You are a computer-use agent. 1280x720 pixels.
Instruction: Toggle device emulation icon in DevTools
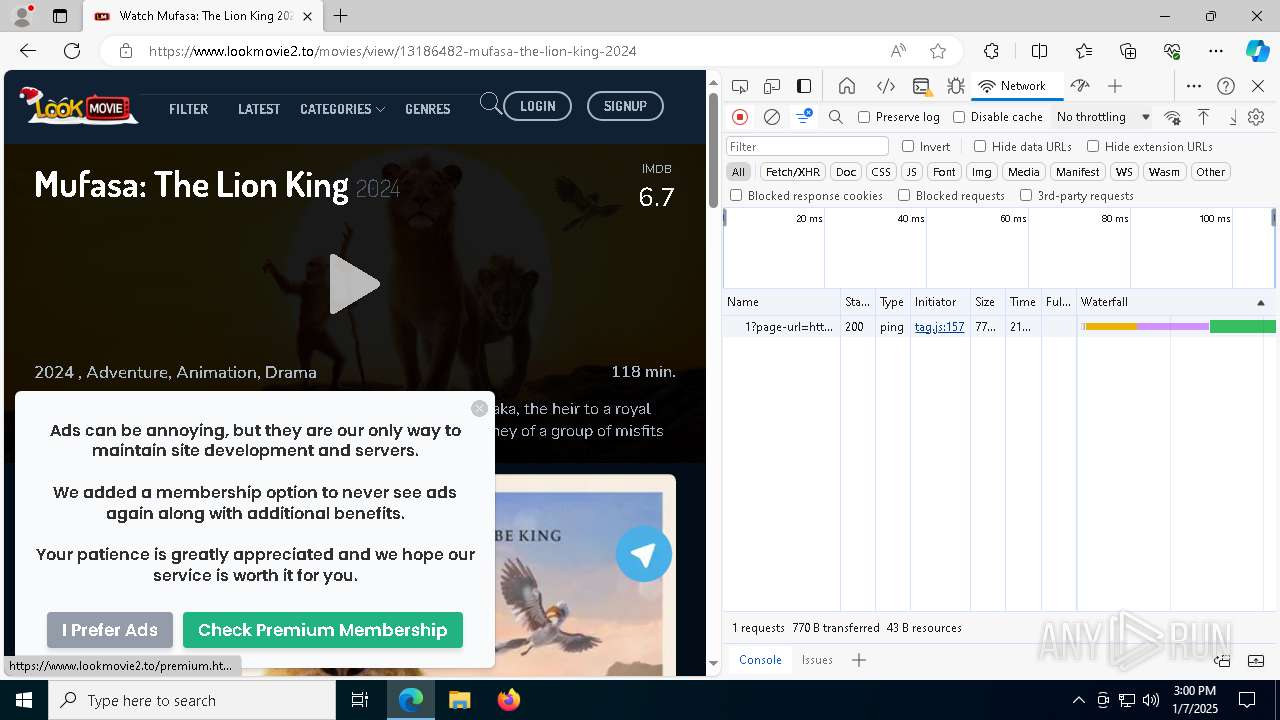(772, 86)
